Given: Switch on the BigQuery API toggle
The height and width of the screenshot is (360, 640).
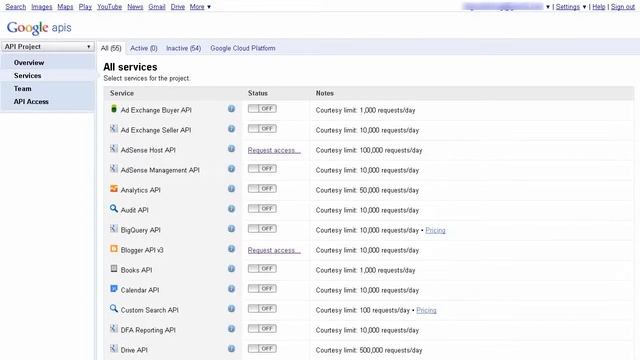Looking at the screenshot, I should tap(262, 229).
